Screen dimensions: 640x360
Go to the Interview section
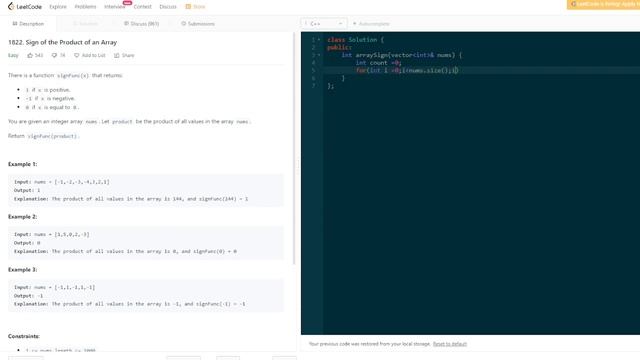click(x=115, y=7)
